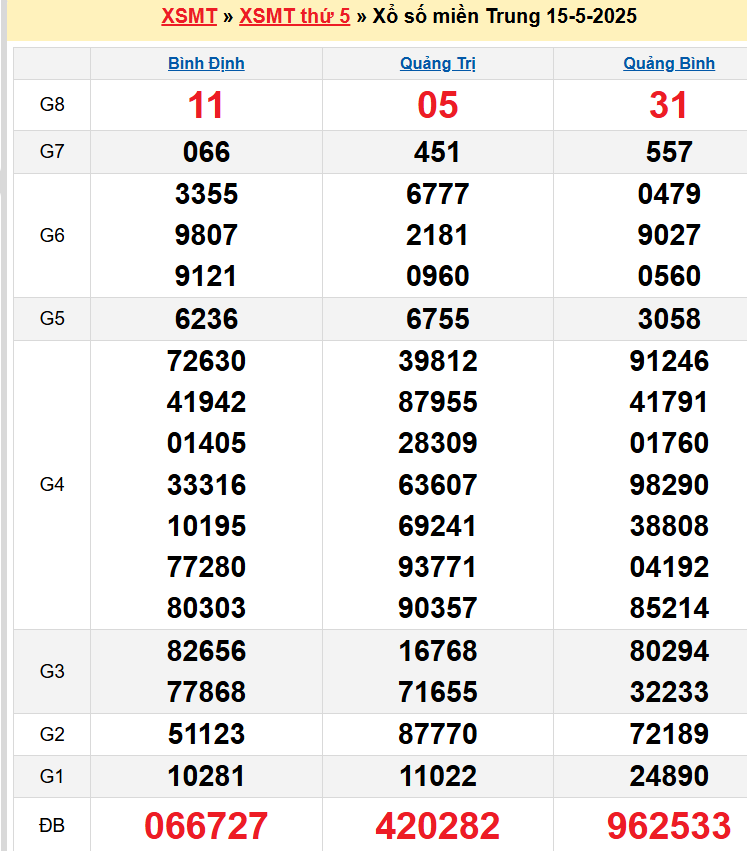The image size is (747, 851).
Task: Open the Bình Định province link
Action: [206, 63]
